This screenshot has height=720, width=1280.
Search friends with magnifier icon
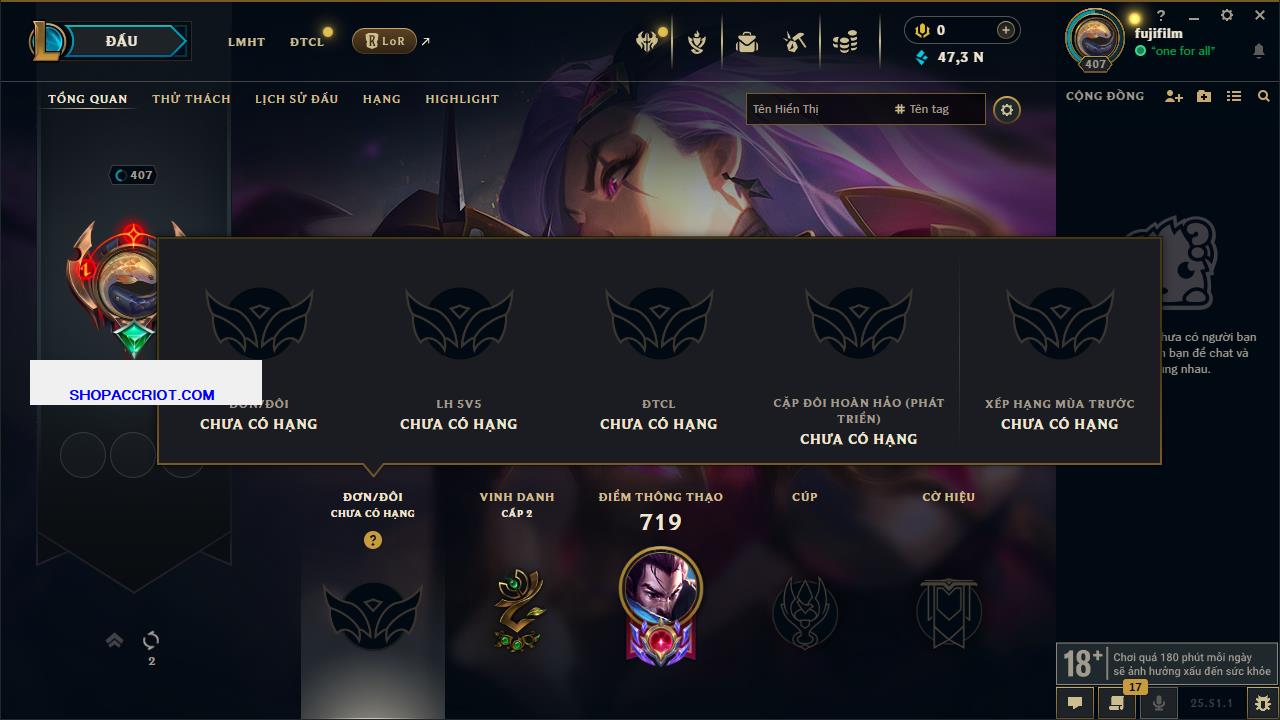(1264, 96)
